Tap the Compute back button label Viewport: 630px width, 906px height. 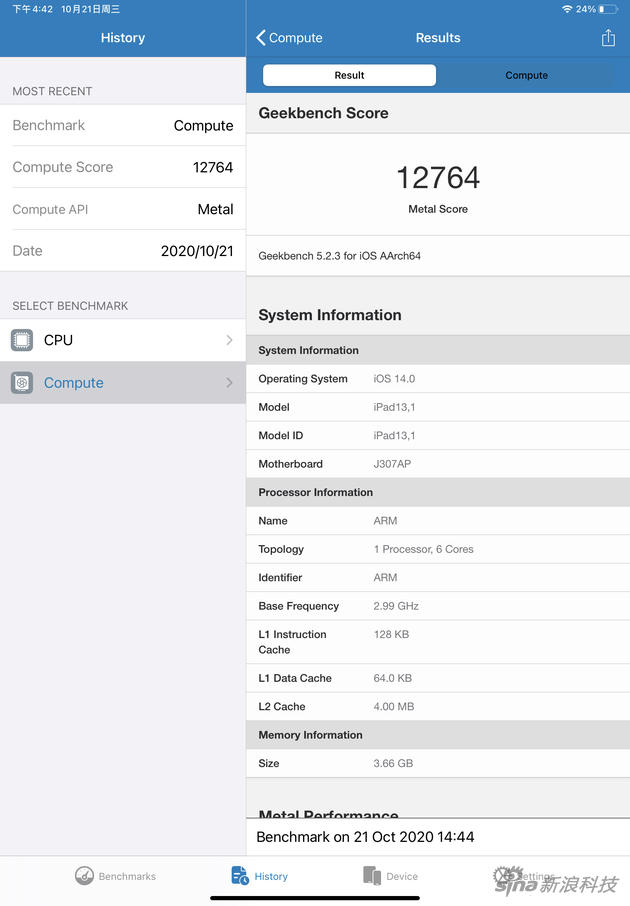pyautogui.click(x=295, y=38)
